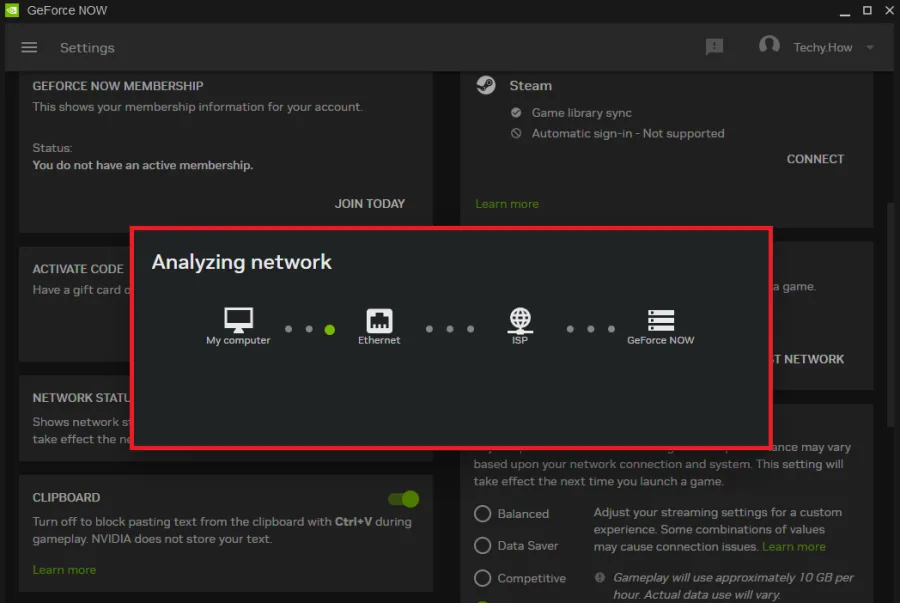Click the green progress dot after My computer
Screen dimensions: 900x603
(329, 329)
